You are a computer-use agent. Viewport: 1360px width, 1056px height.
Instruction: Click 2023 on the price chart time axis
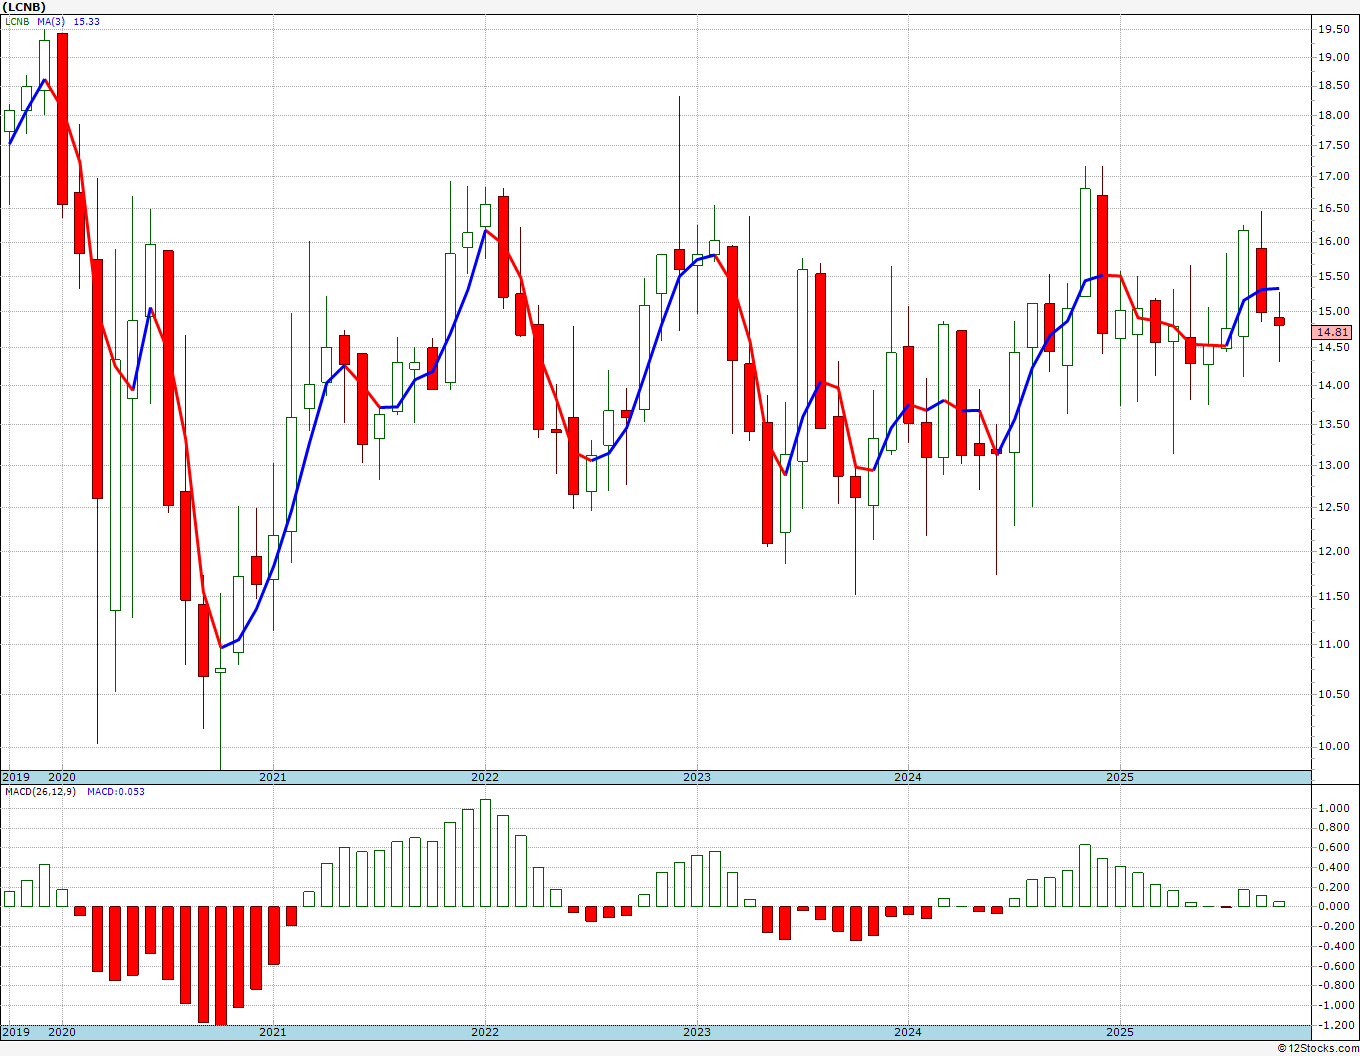(697, 777)
